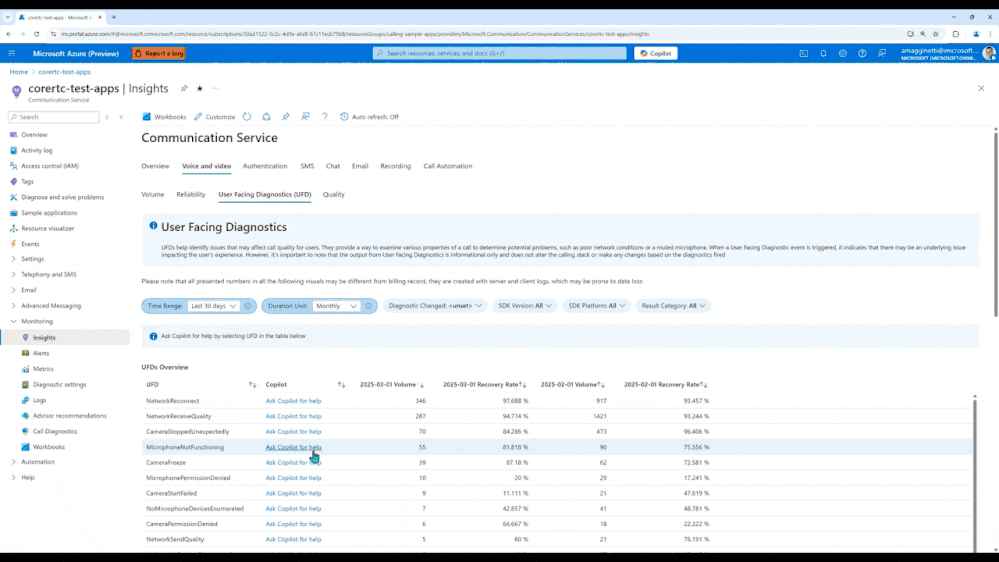Click the page's main vertical scrollbar
999x562 pixels.
pos(996,224)
